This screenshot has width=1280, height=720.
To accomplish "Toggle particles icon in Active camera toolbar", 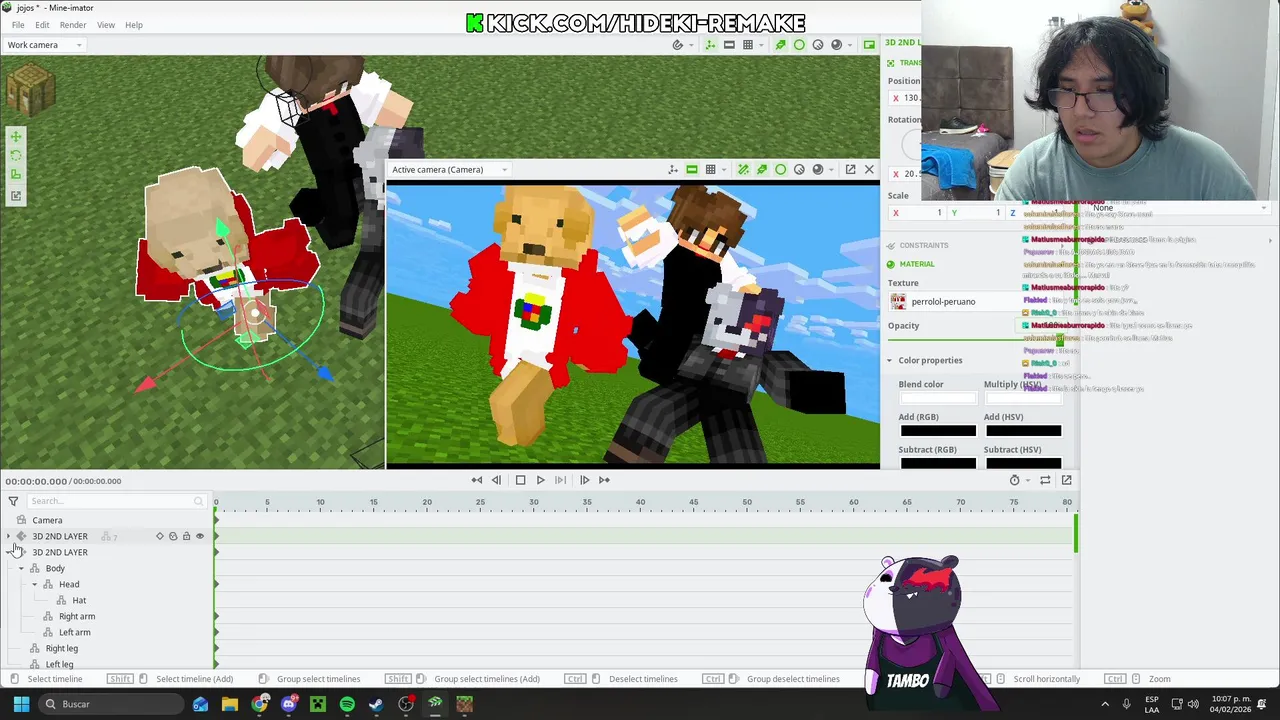I will click(762, 170).
